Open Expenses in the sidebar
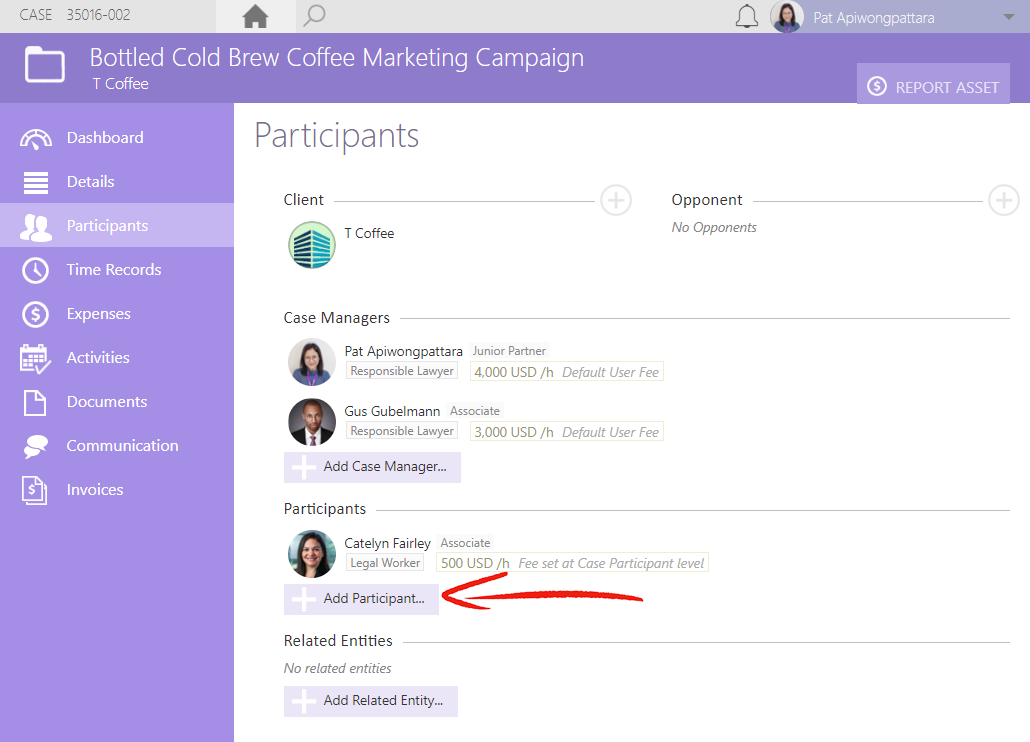Screen dimensions: 1030x742 117,313
